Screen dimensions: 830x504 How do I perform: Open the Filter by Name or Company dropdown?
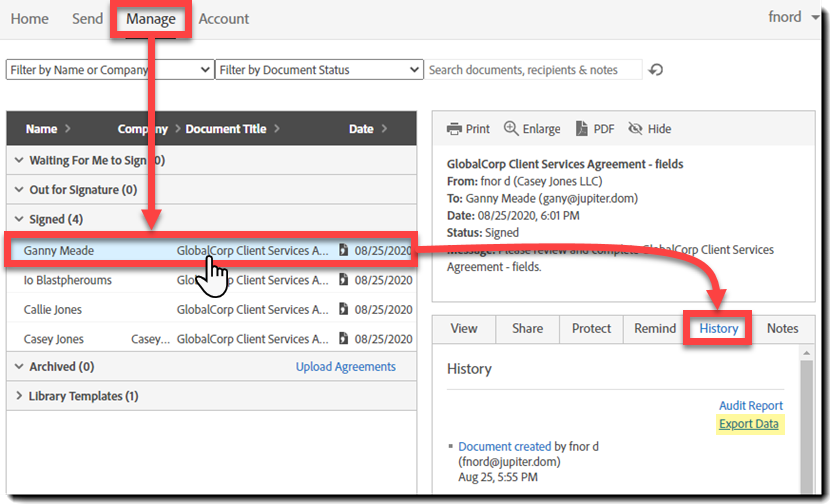pyautogui.click(x=110, y=70)
